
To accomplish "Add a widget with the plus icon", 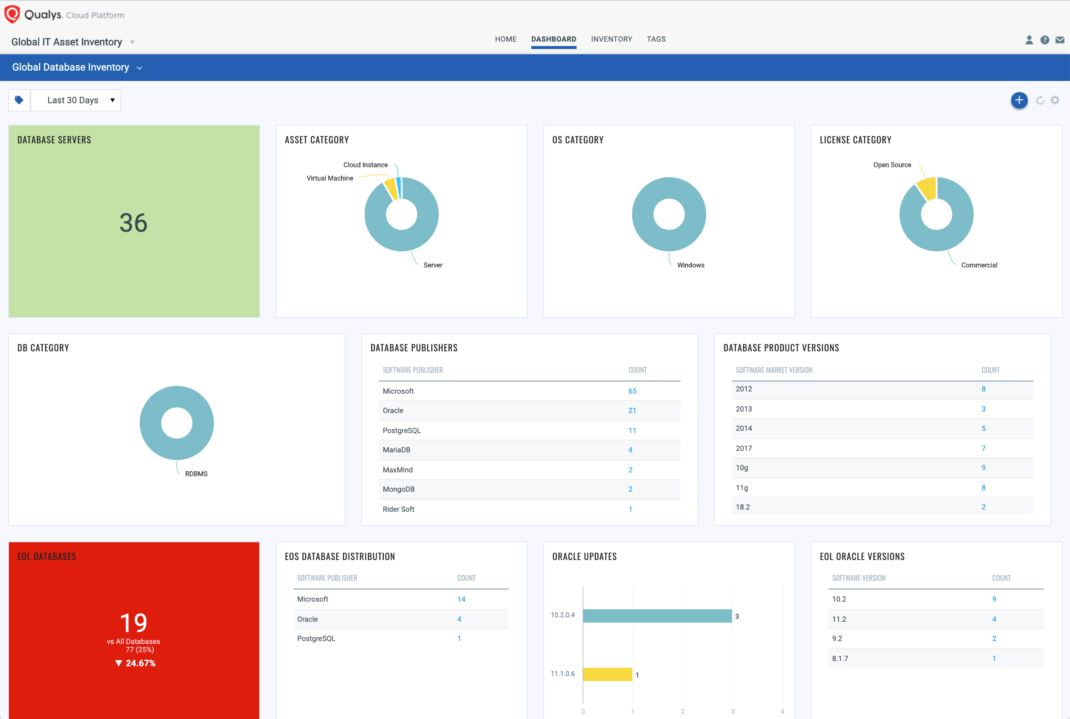I will coord(1019,100).
